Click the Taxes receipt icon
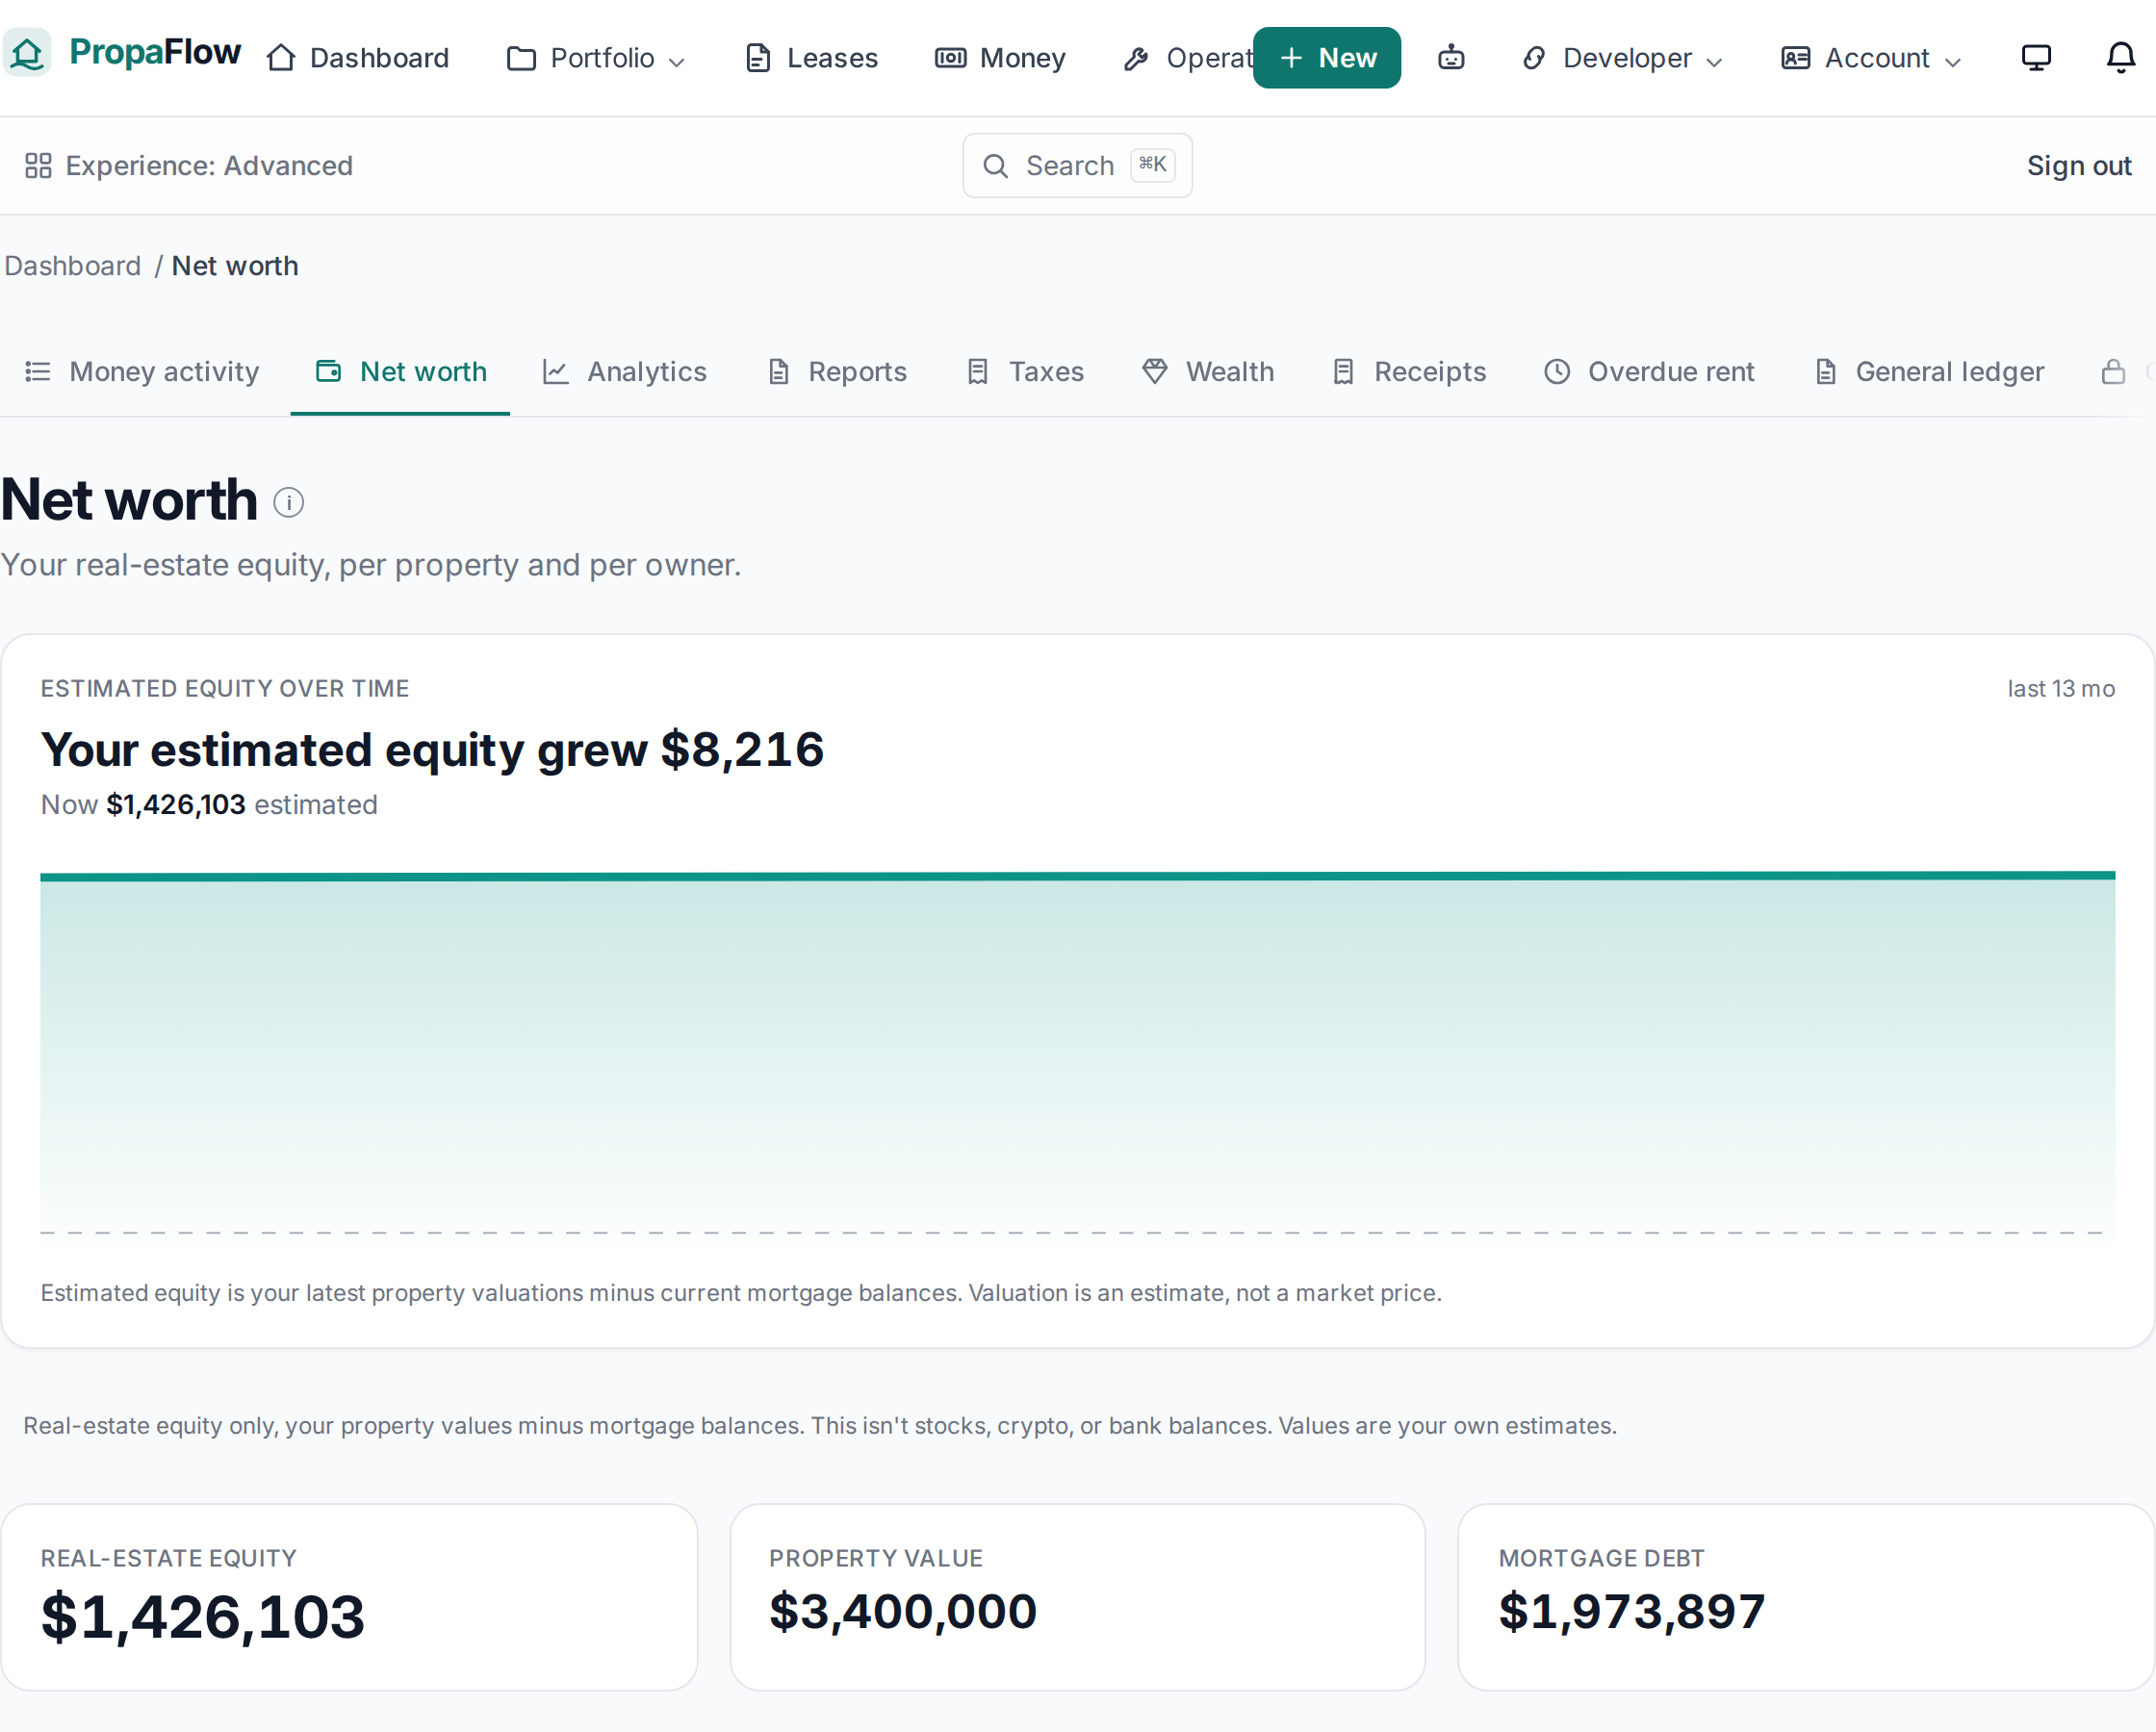The height and width of the screenshot is (1732, 2156). [x=978, y=371]
